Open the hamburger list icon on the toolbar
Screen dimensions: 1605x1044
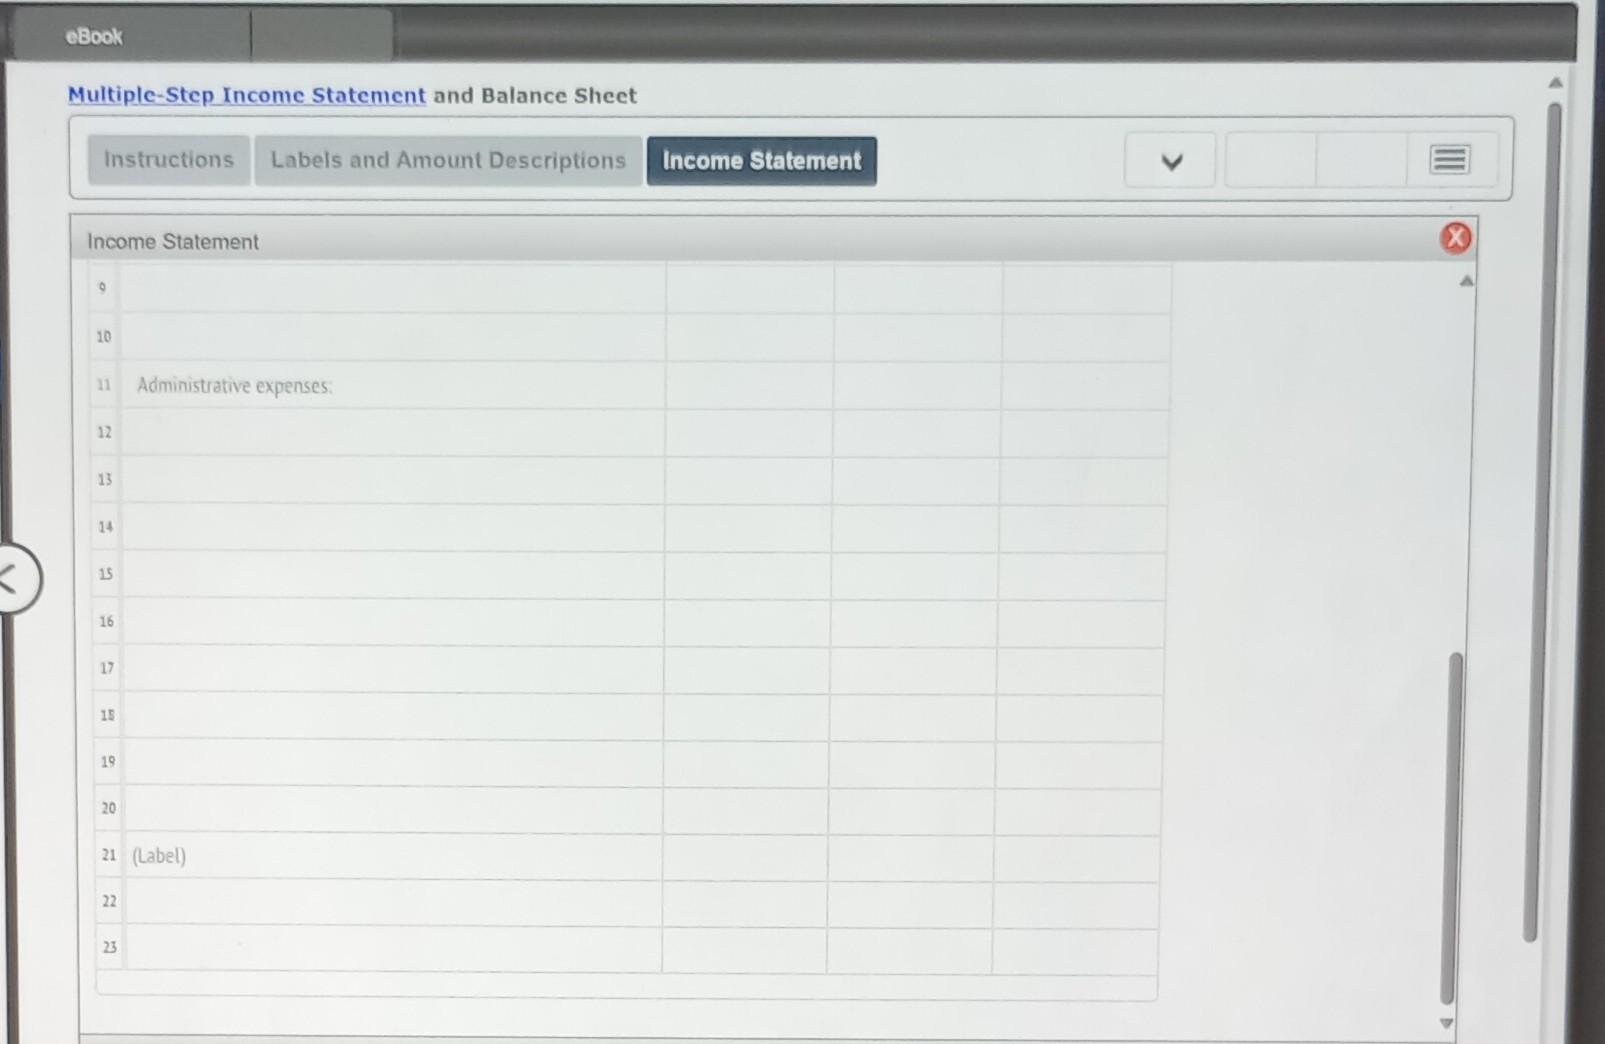[x=1448, y=159]
